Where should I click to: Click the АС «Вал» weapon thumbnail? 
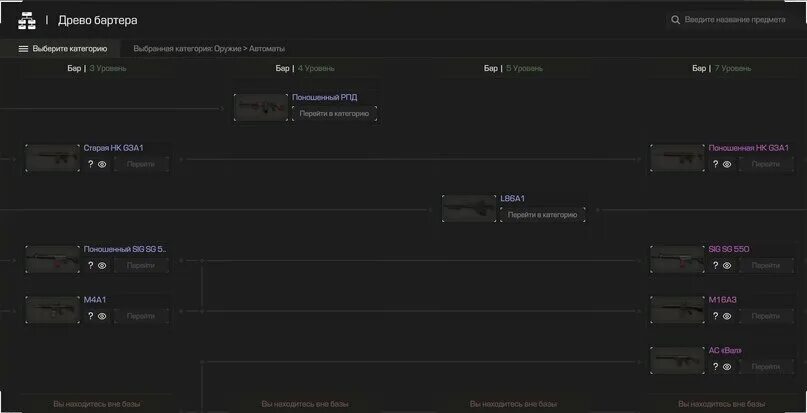[x=677, y=360]
